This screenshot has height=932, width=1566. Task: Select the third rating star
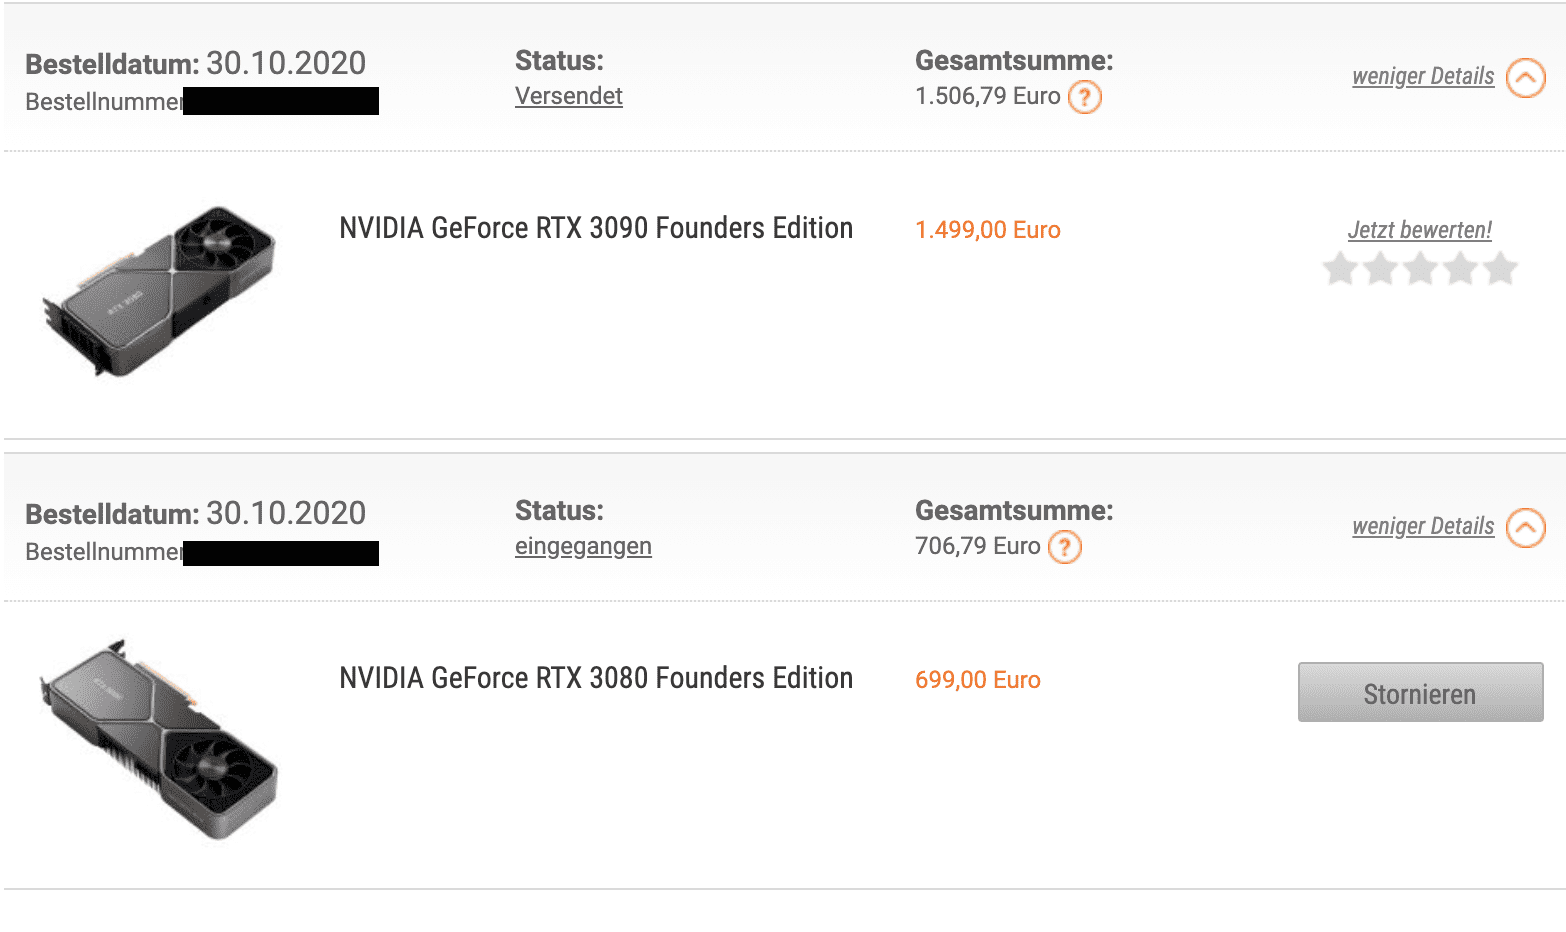[x=1421, y=268]
